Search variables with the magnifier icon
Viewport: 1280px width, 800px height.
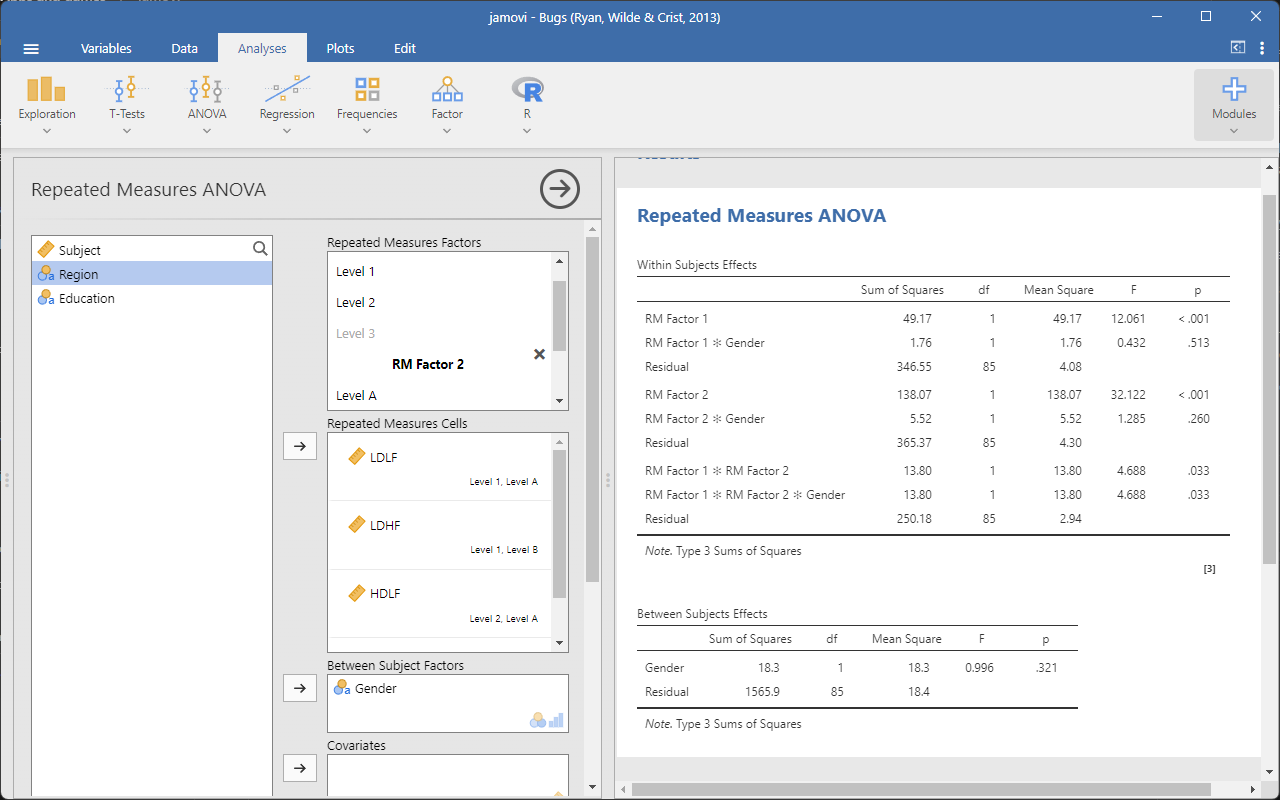pyautogui.click(x=260, y=249)
